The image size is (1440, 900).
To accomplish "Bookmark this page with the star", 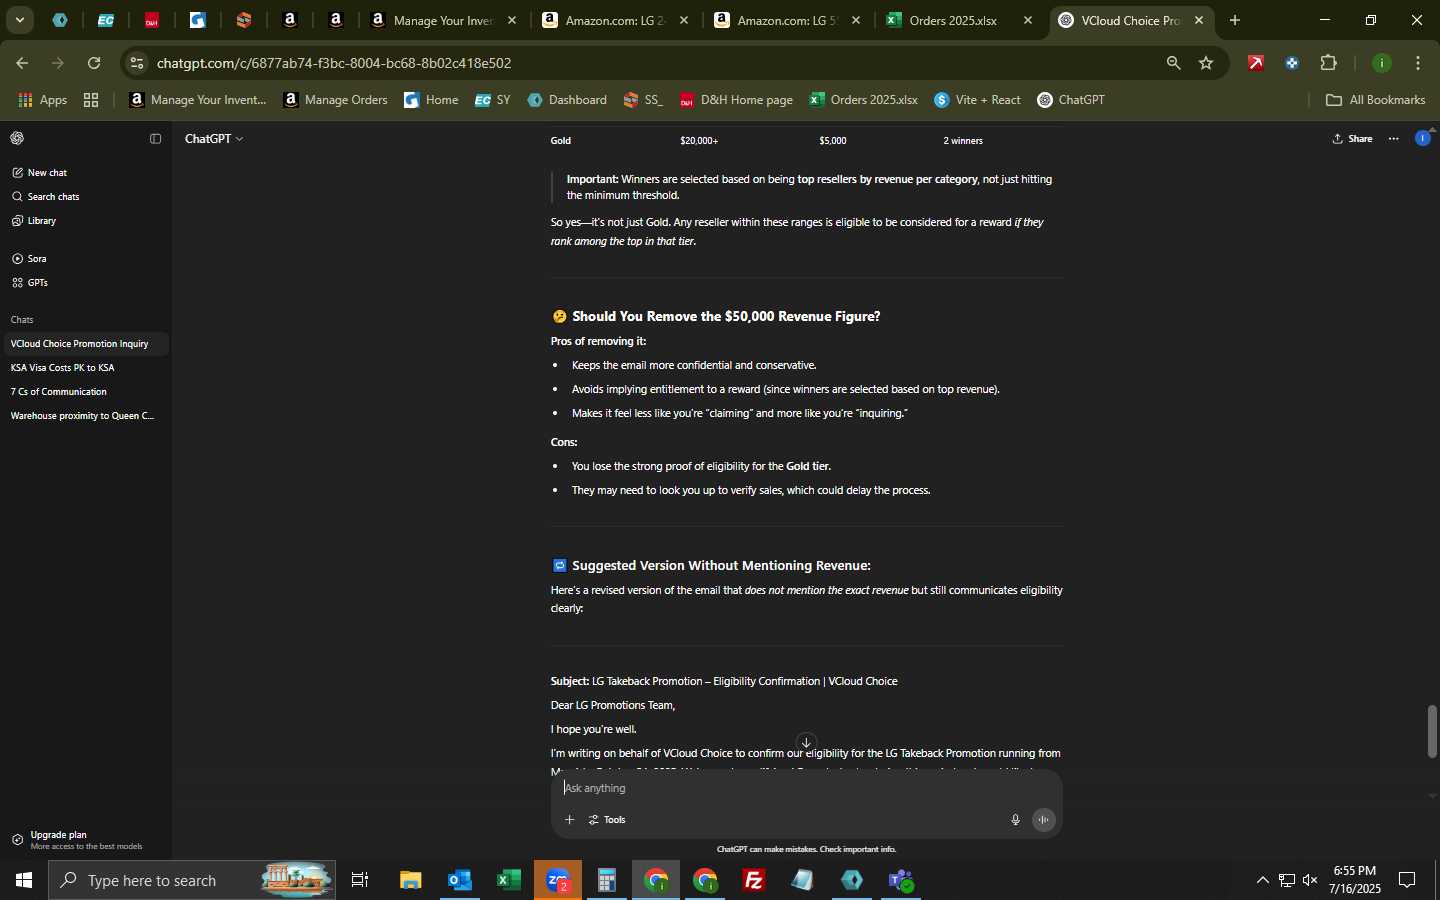I will click(x=1206, y=63).
